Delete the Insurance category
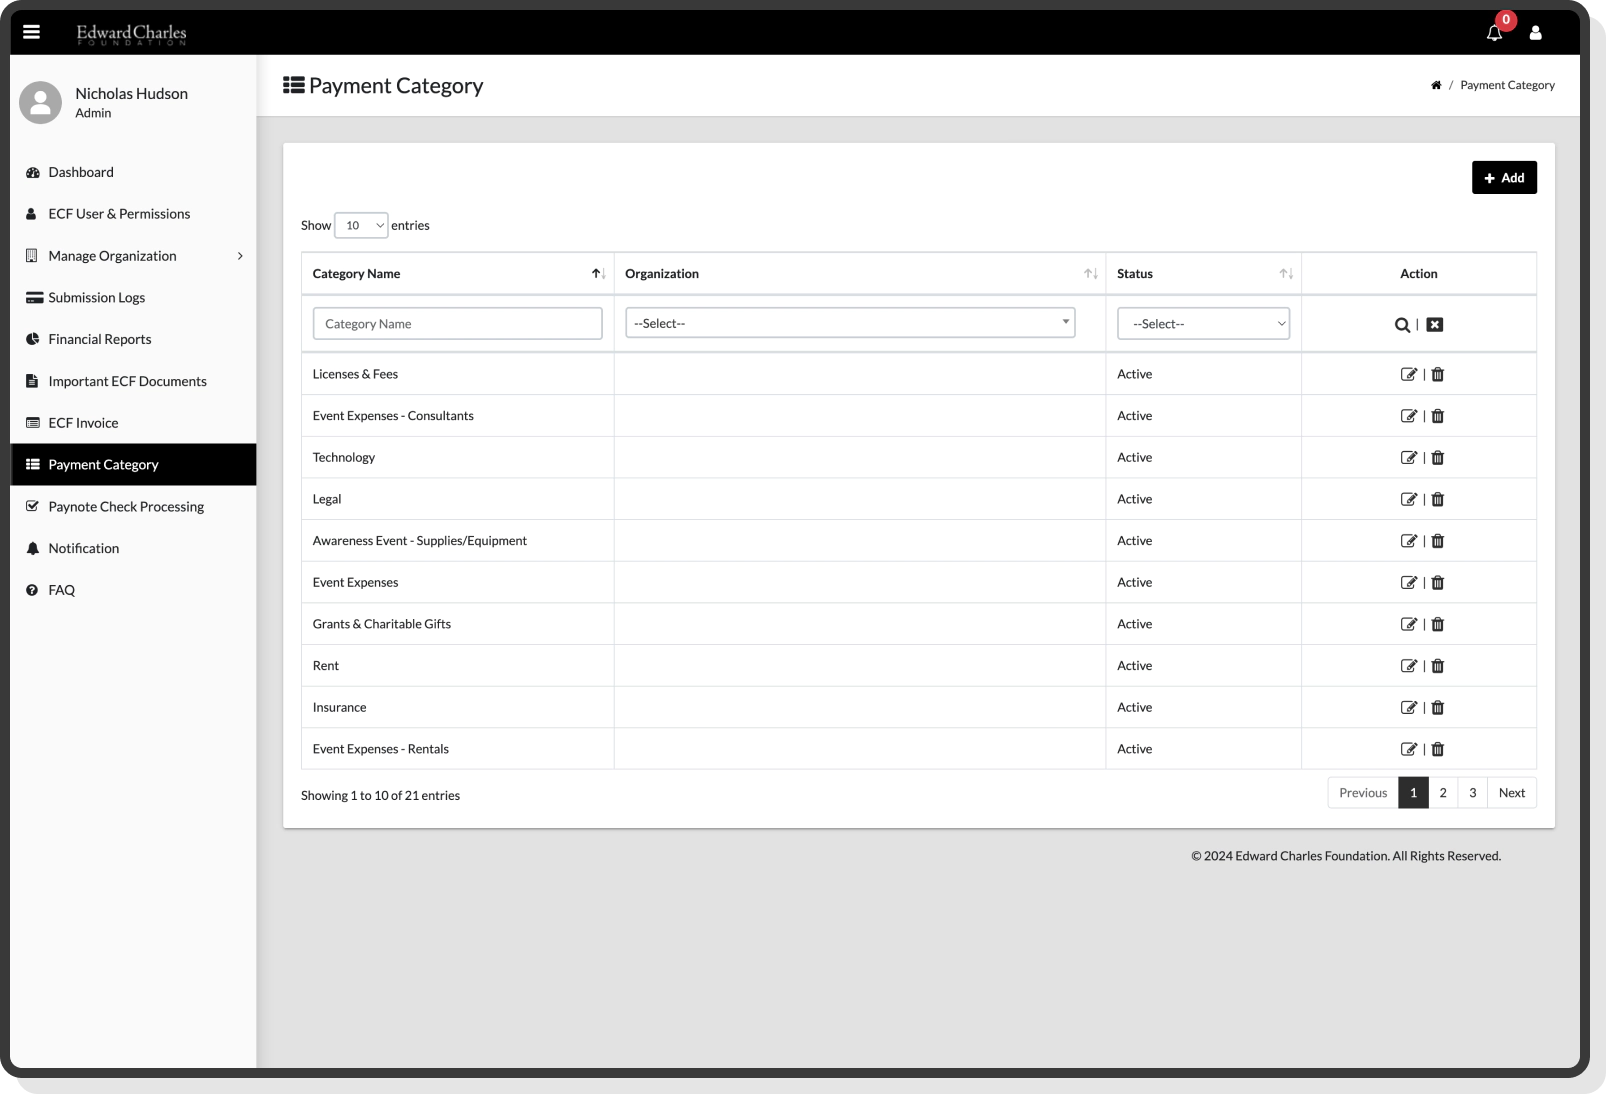Screen dimensions: 1606x1094 click(1437, 707)
